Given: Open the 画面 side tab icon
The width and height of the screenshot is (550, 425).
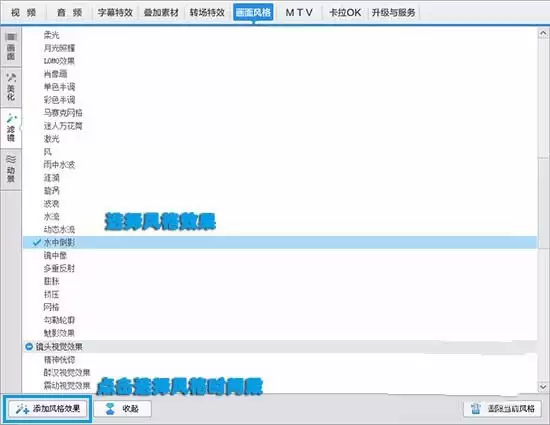Looking at the screenshot, I should click(x=11, y=37).
